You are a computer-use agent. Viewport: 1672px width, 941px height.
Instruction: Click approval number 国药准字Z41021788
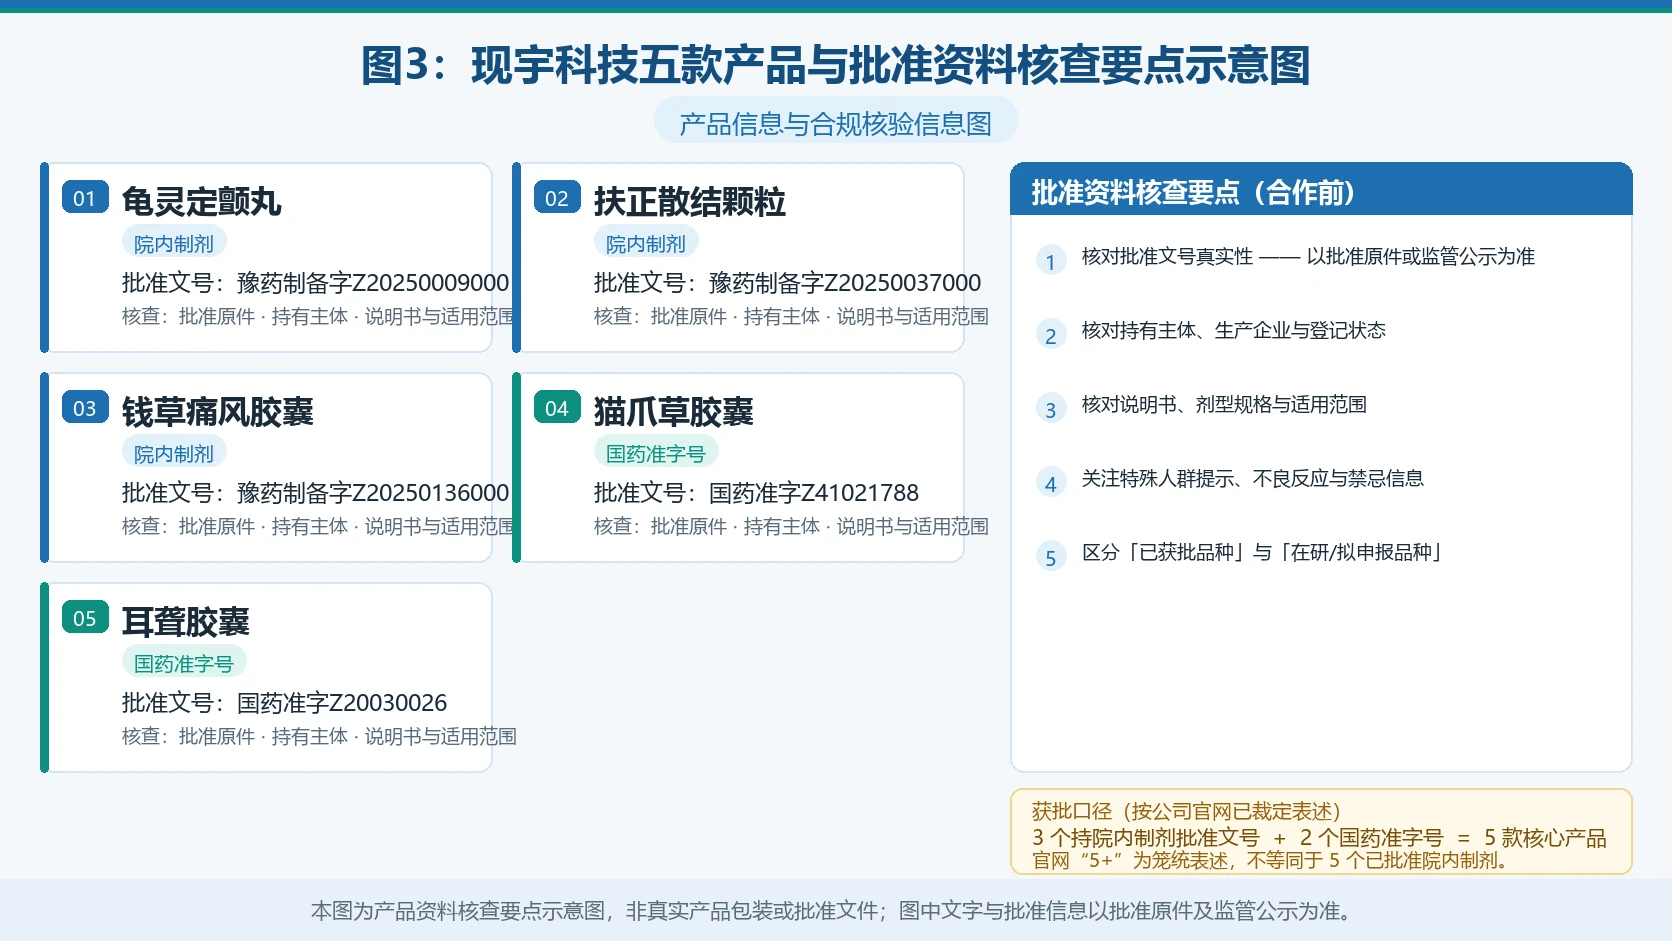(x=814, y=493)
